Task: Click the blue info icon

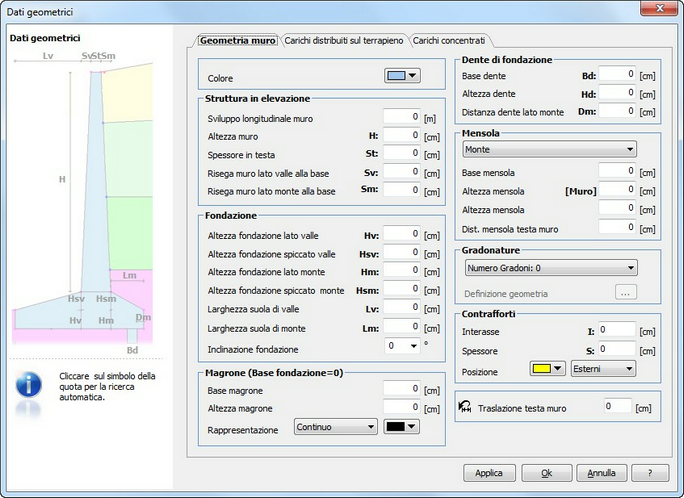Action: tap(29, 385)
